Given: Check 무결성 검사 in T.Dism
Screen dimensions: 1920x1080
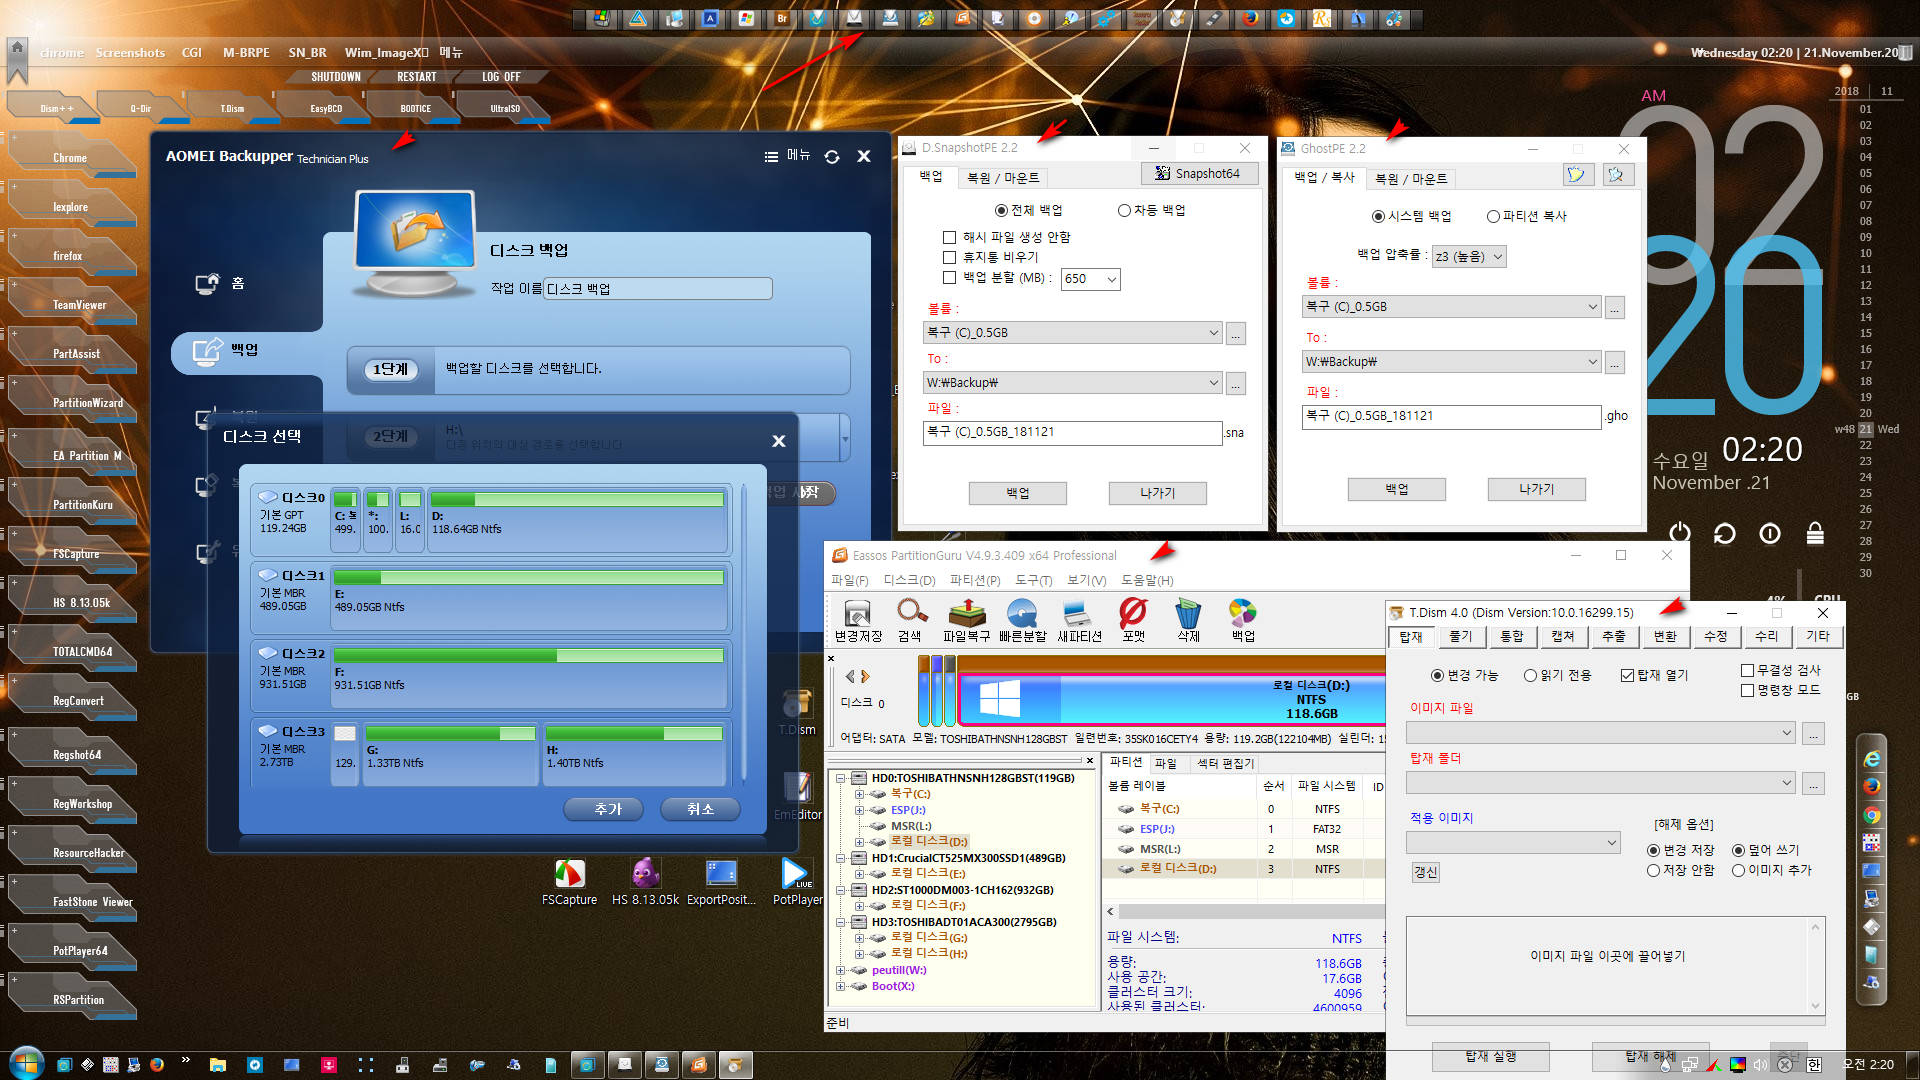Looking at the screenshot, I should 1747,670.
